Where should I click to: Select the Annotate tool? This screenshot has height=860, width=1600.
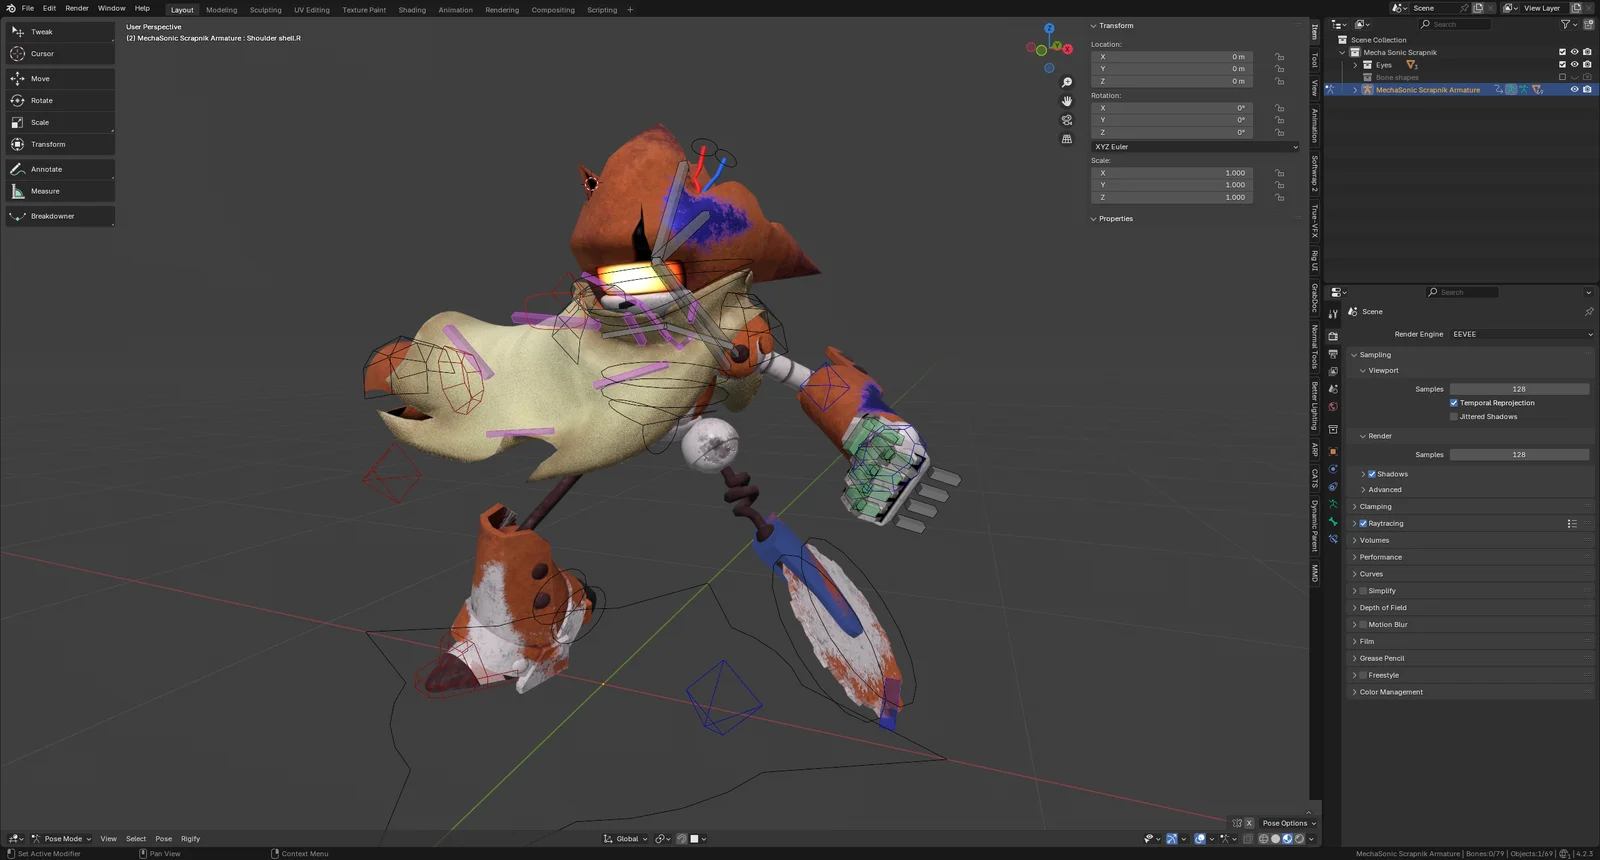(x=60, y=170)
